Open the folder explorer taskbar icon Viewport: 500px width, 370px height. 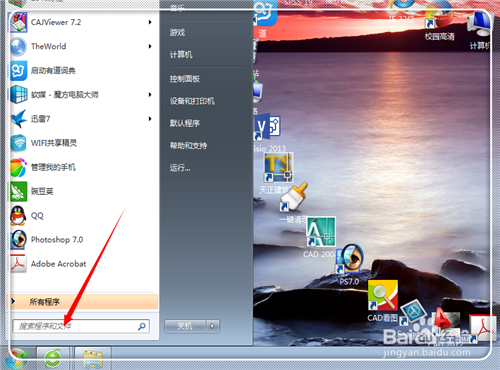pos(93,359)
